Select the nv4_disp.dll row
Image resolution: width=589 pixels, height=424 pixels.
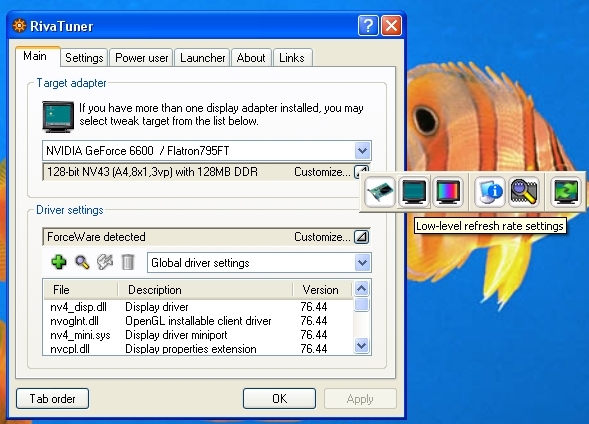coord(198,307)
